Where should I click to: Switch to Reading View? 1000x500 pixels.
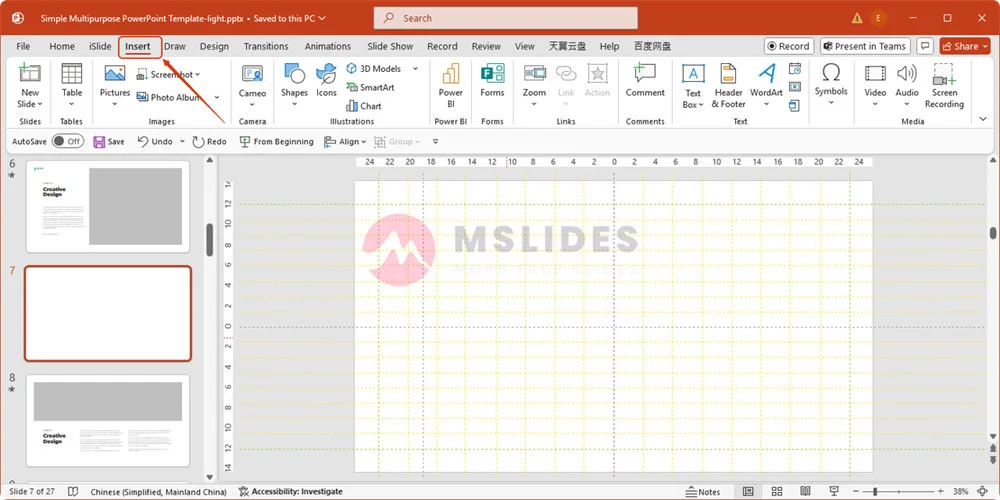pos(805,492)
